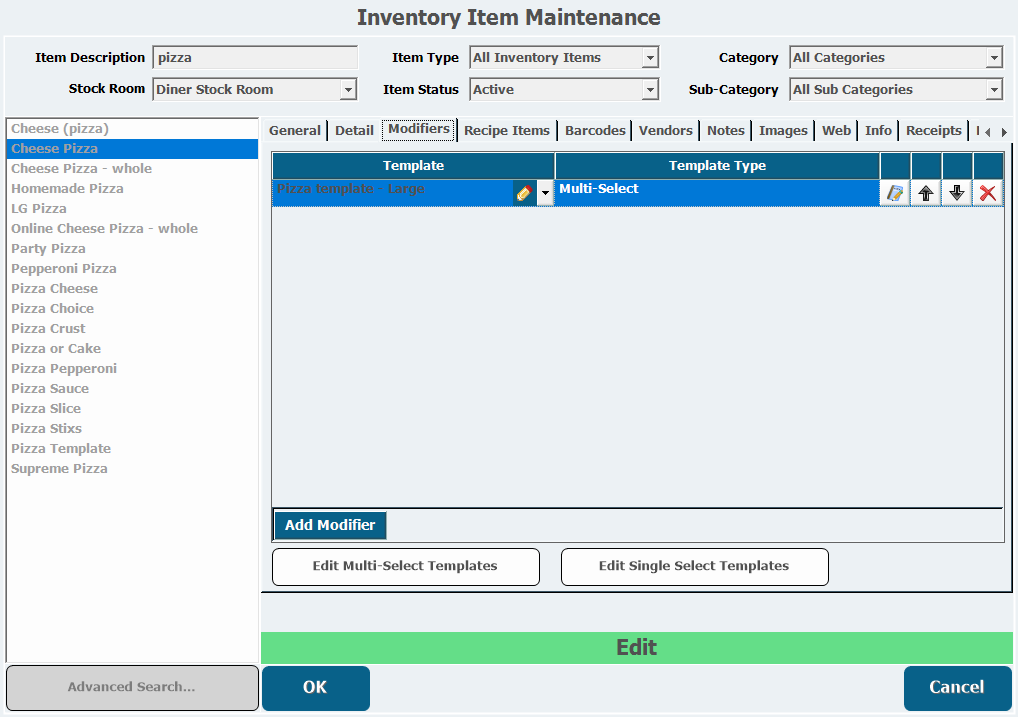Move modifier up with the up arrow

pos(926,193)
